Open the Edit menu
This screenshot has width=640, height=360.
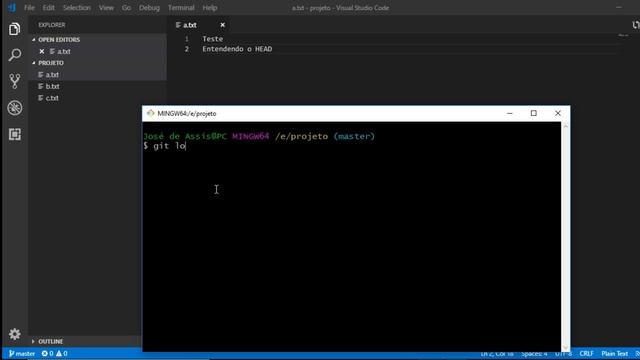pos(49,8)
